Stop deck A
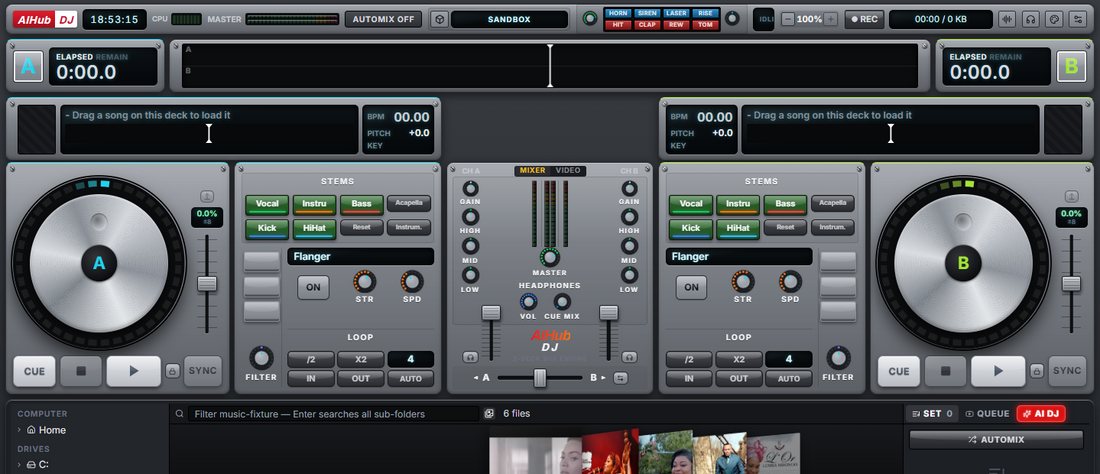The image size is (1100, 474). [81, 371]
